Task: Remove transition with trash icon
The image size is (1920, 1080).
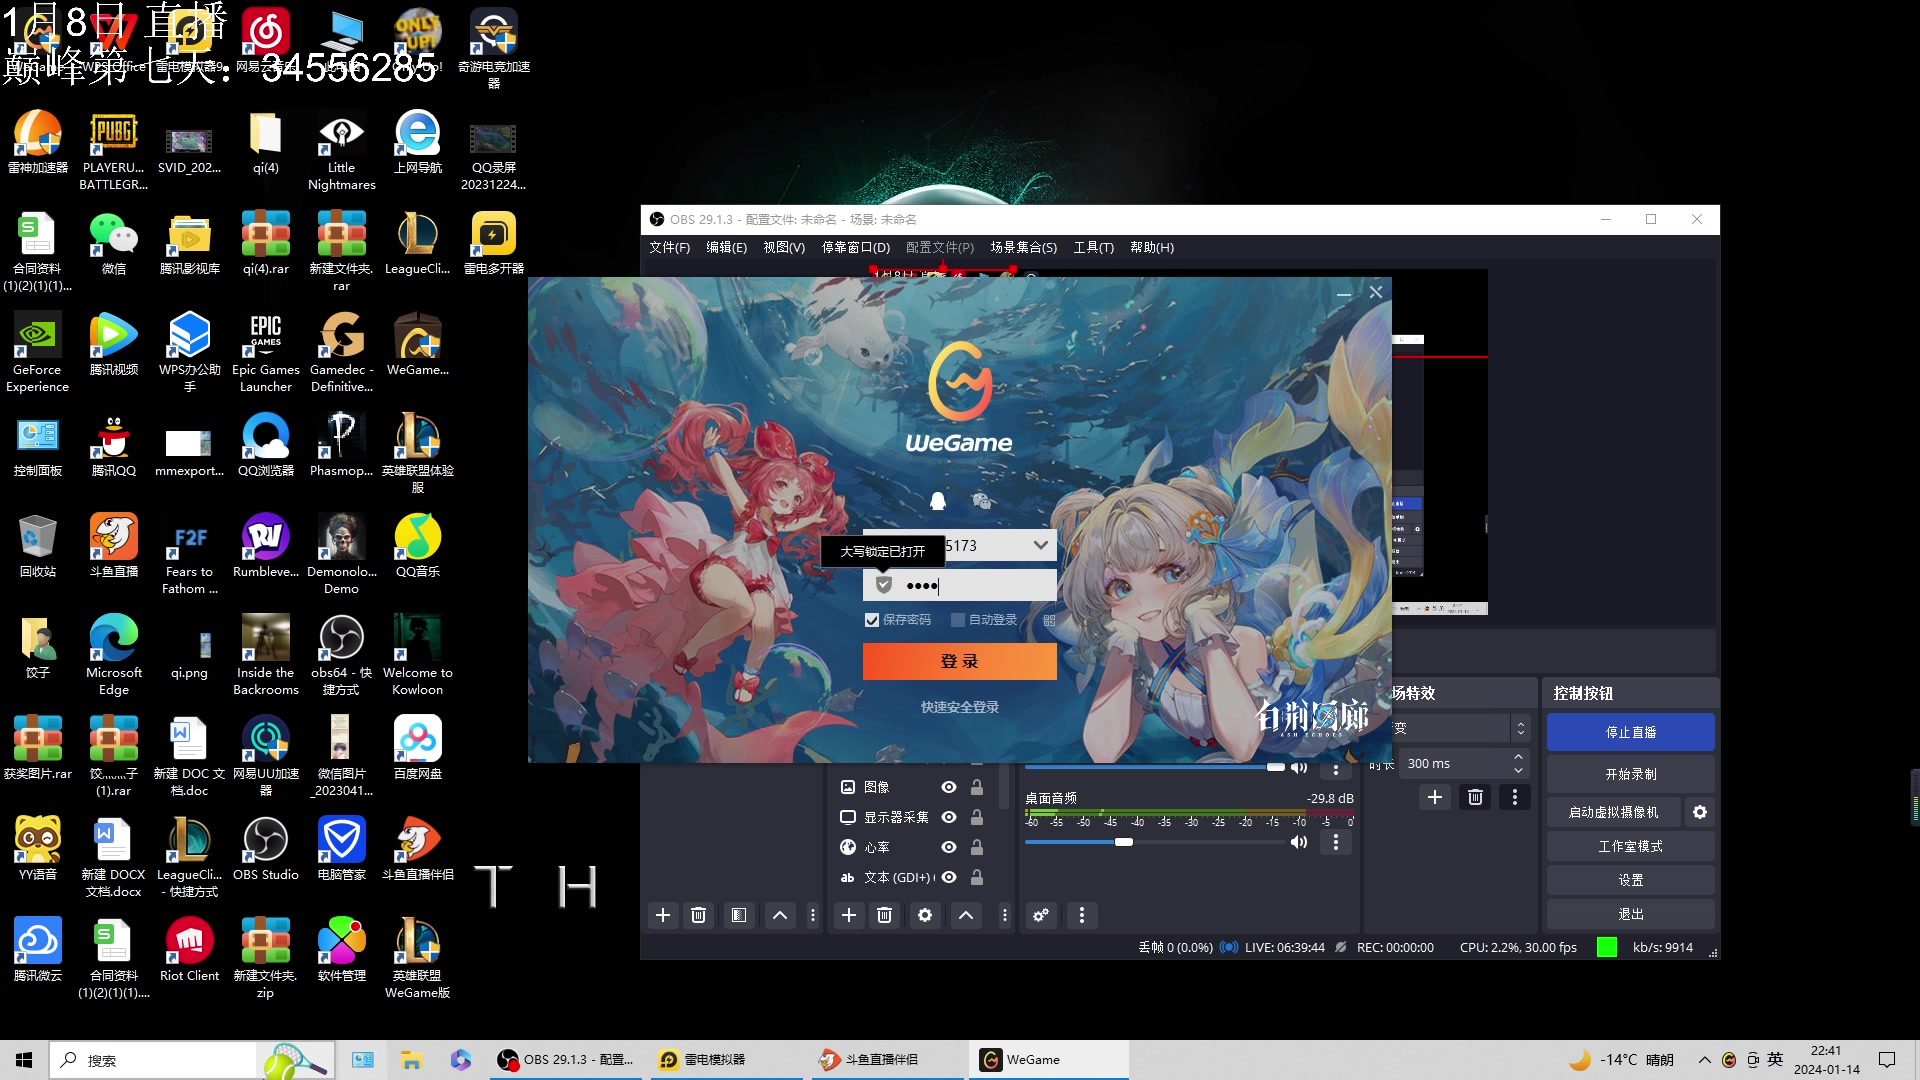Action: (x=1475, y=797)
